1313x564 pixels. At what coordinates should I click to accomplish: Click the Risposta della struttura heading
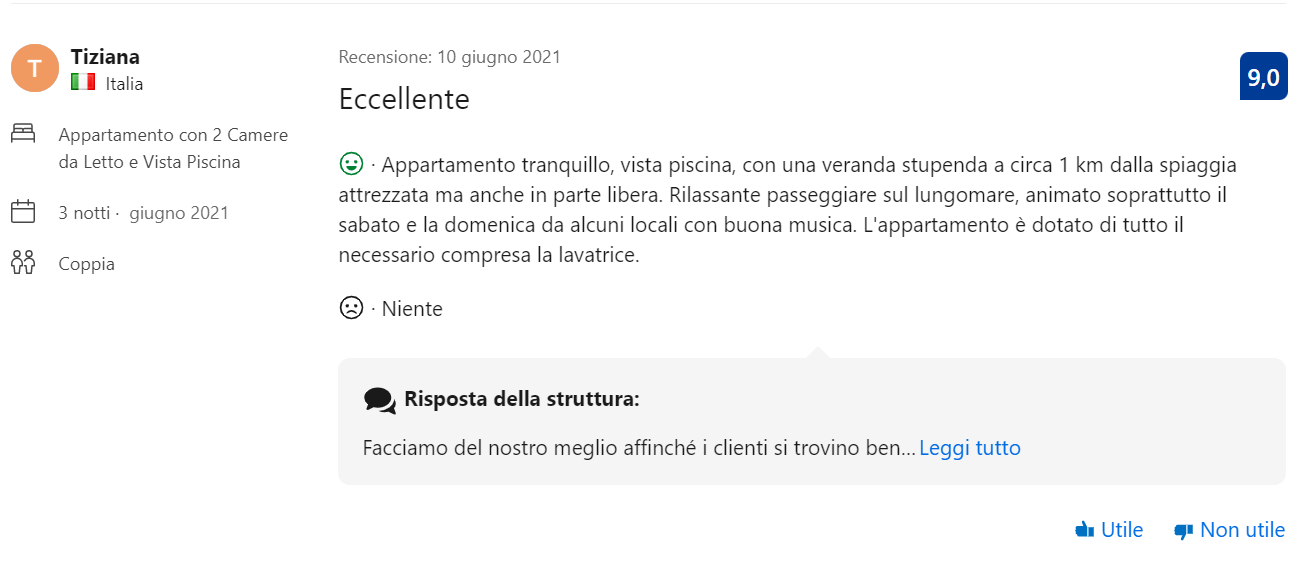(522, 400)
